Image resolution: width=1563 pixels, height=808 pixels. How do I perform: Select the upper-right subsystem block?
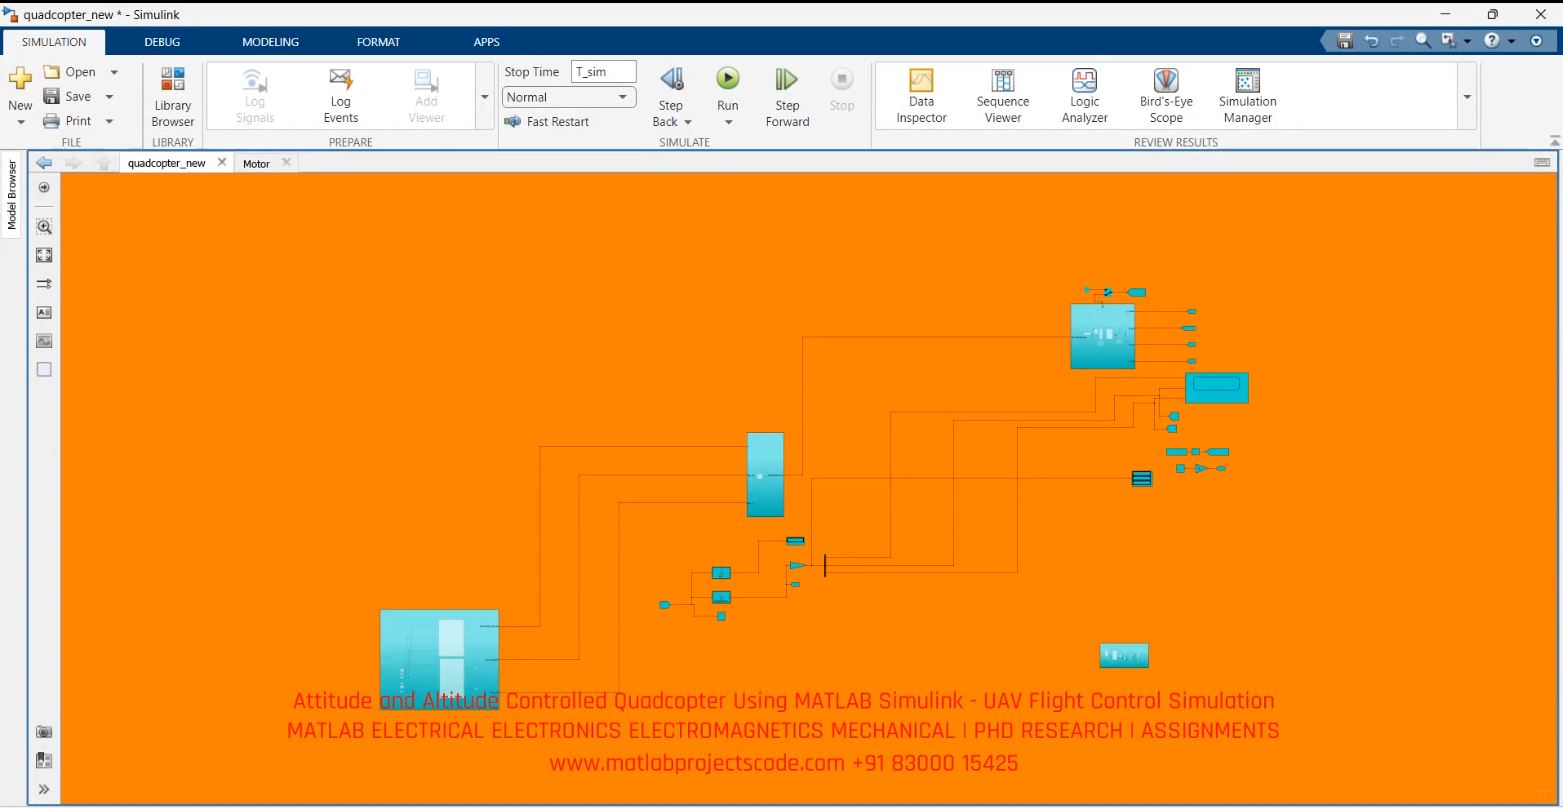pos(1102,337)
